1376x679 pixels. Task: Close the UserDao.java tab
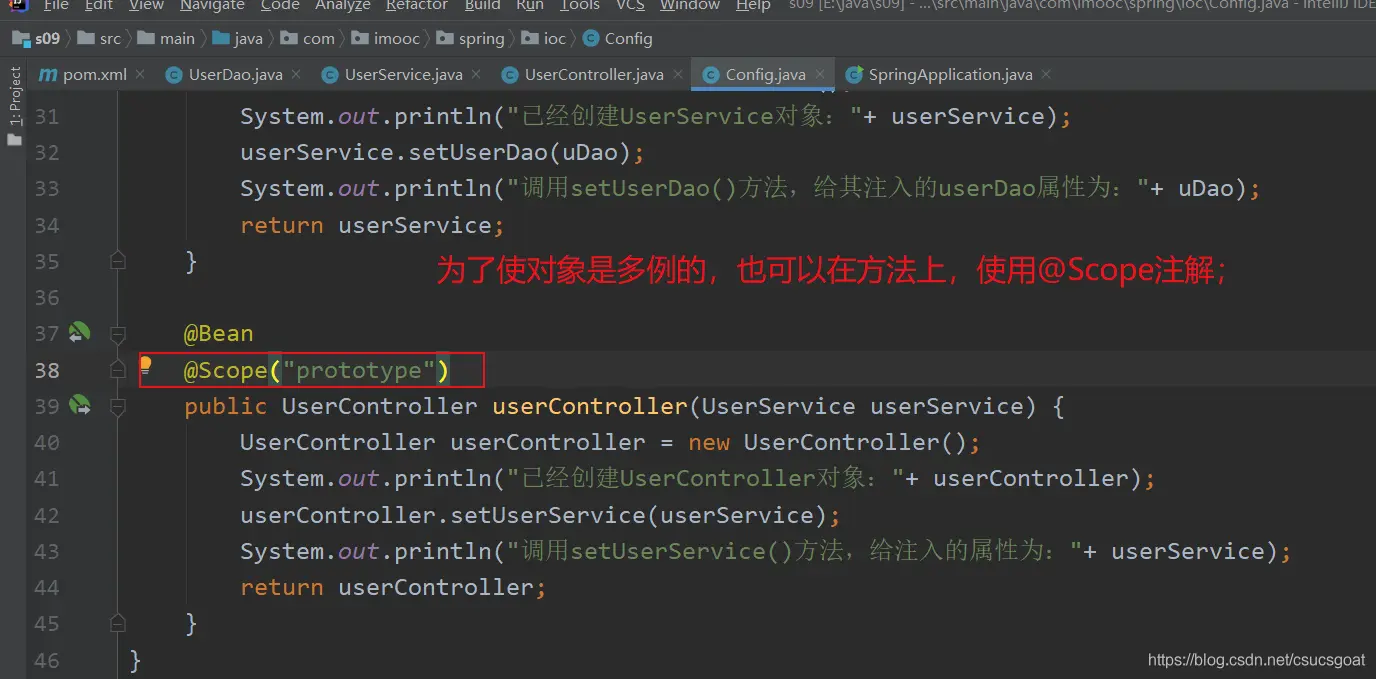coord(296,74)
